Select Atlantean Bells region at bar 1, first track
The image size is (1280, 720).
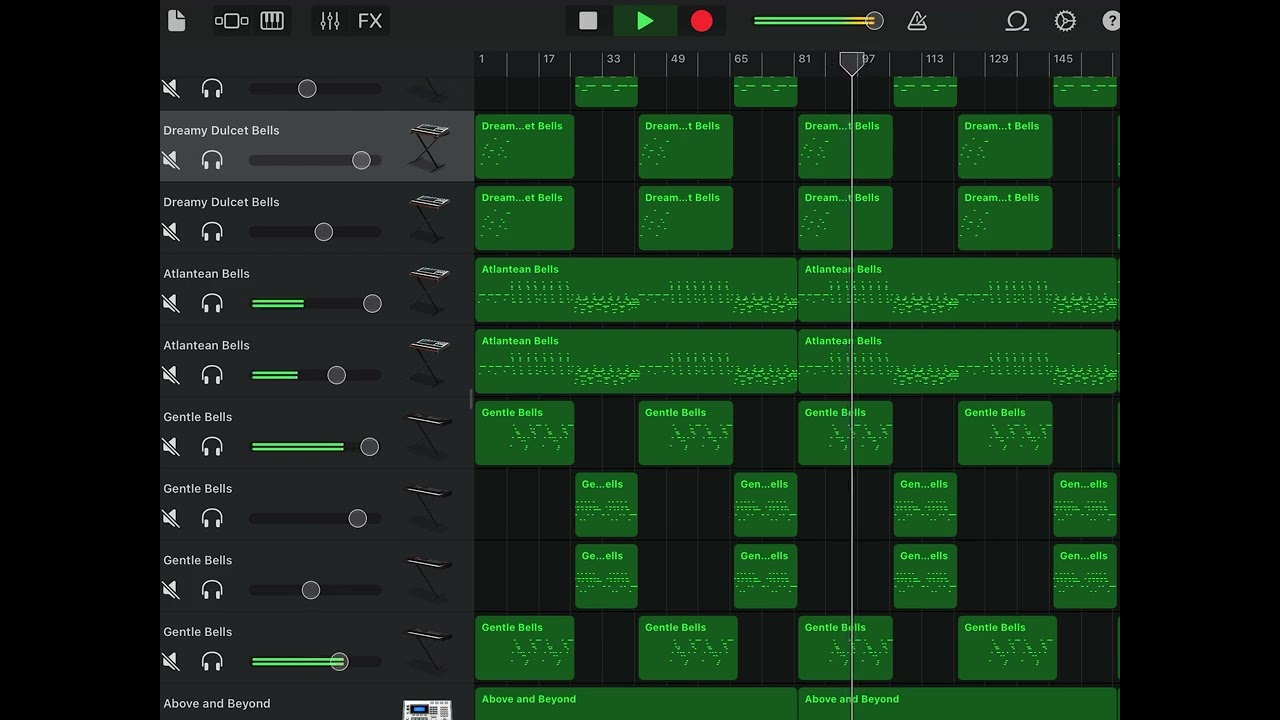(x=636, y=290)
